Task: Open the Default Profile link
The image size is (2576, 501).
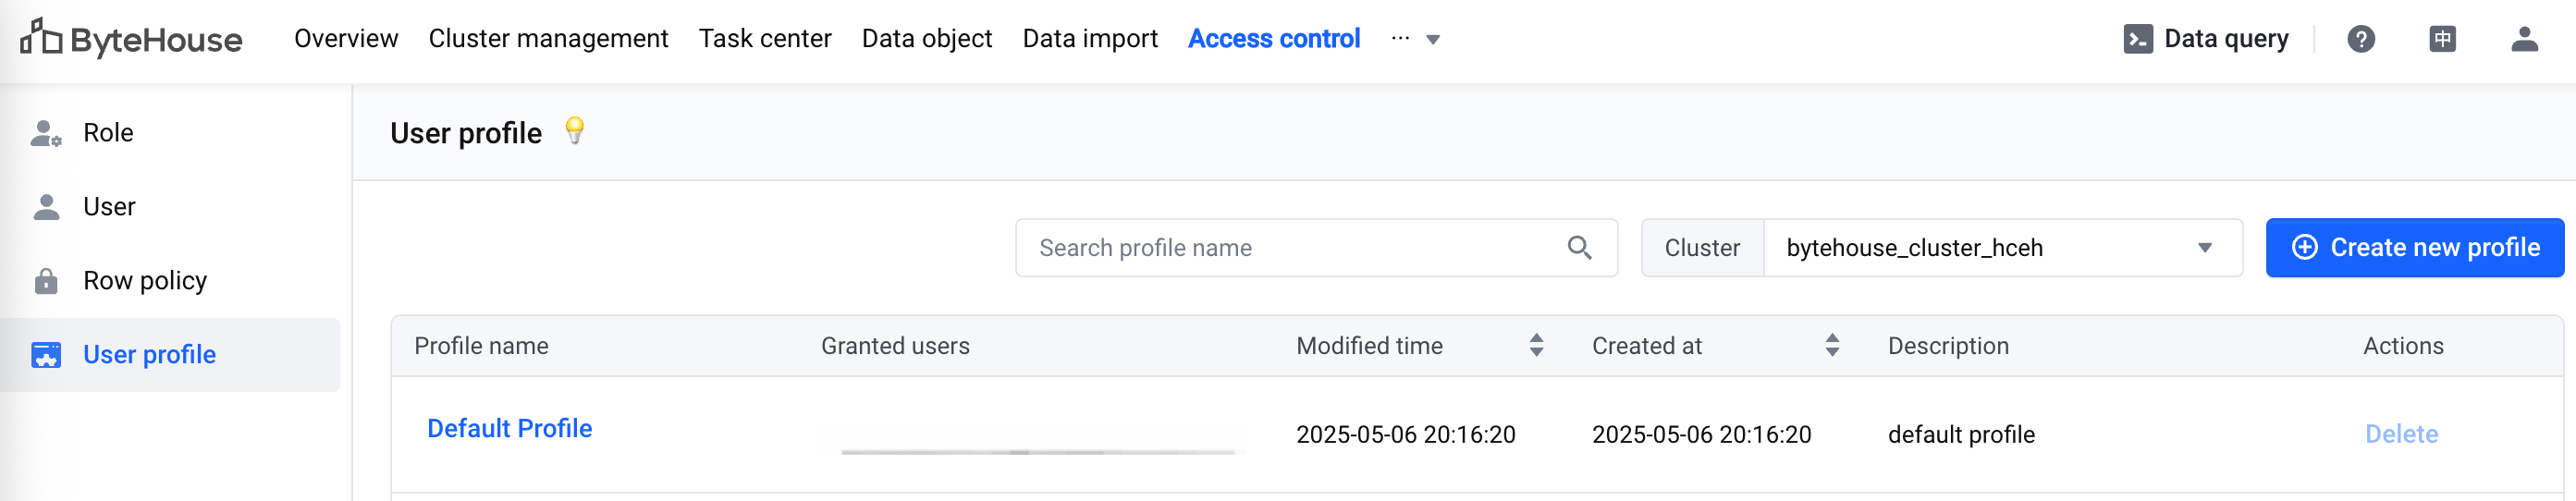Action: tap(509, 429)
